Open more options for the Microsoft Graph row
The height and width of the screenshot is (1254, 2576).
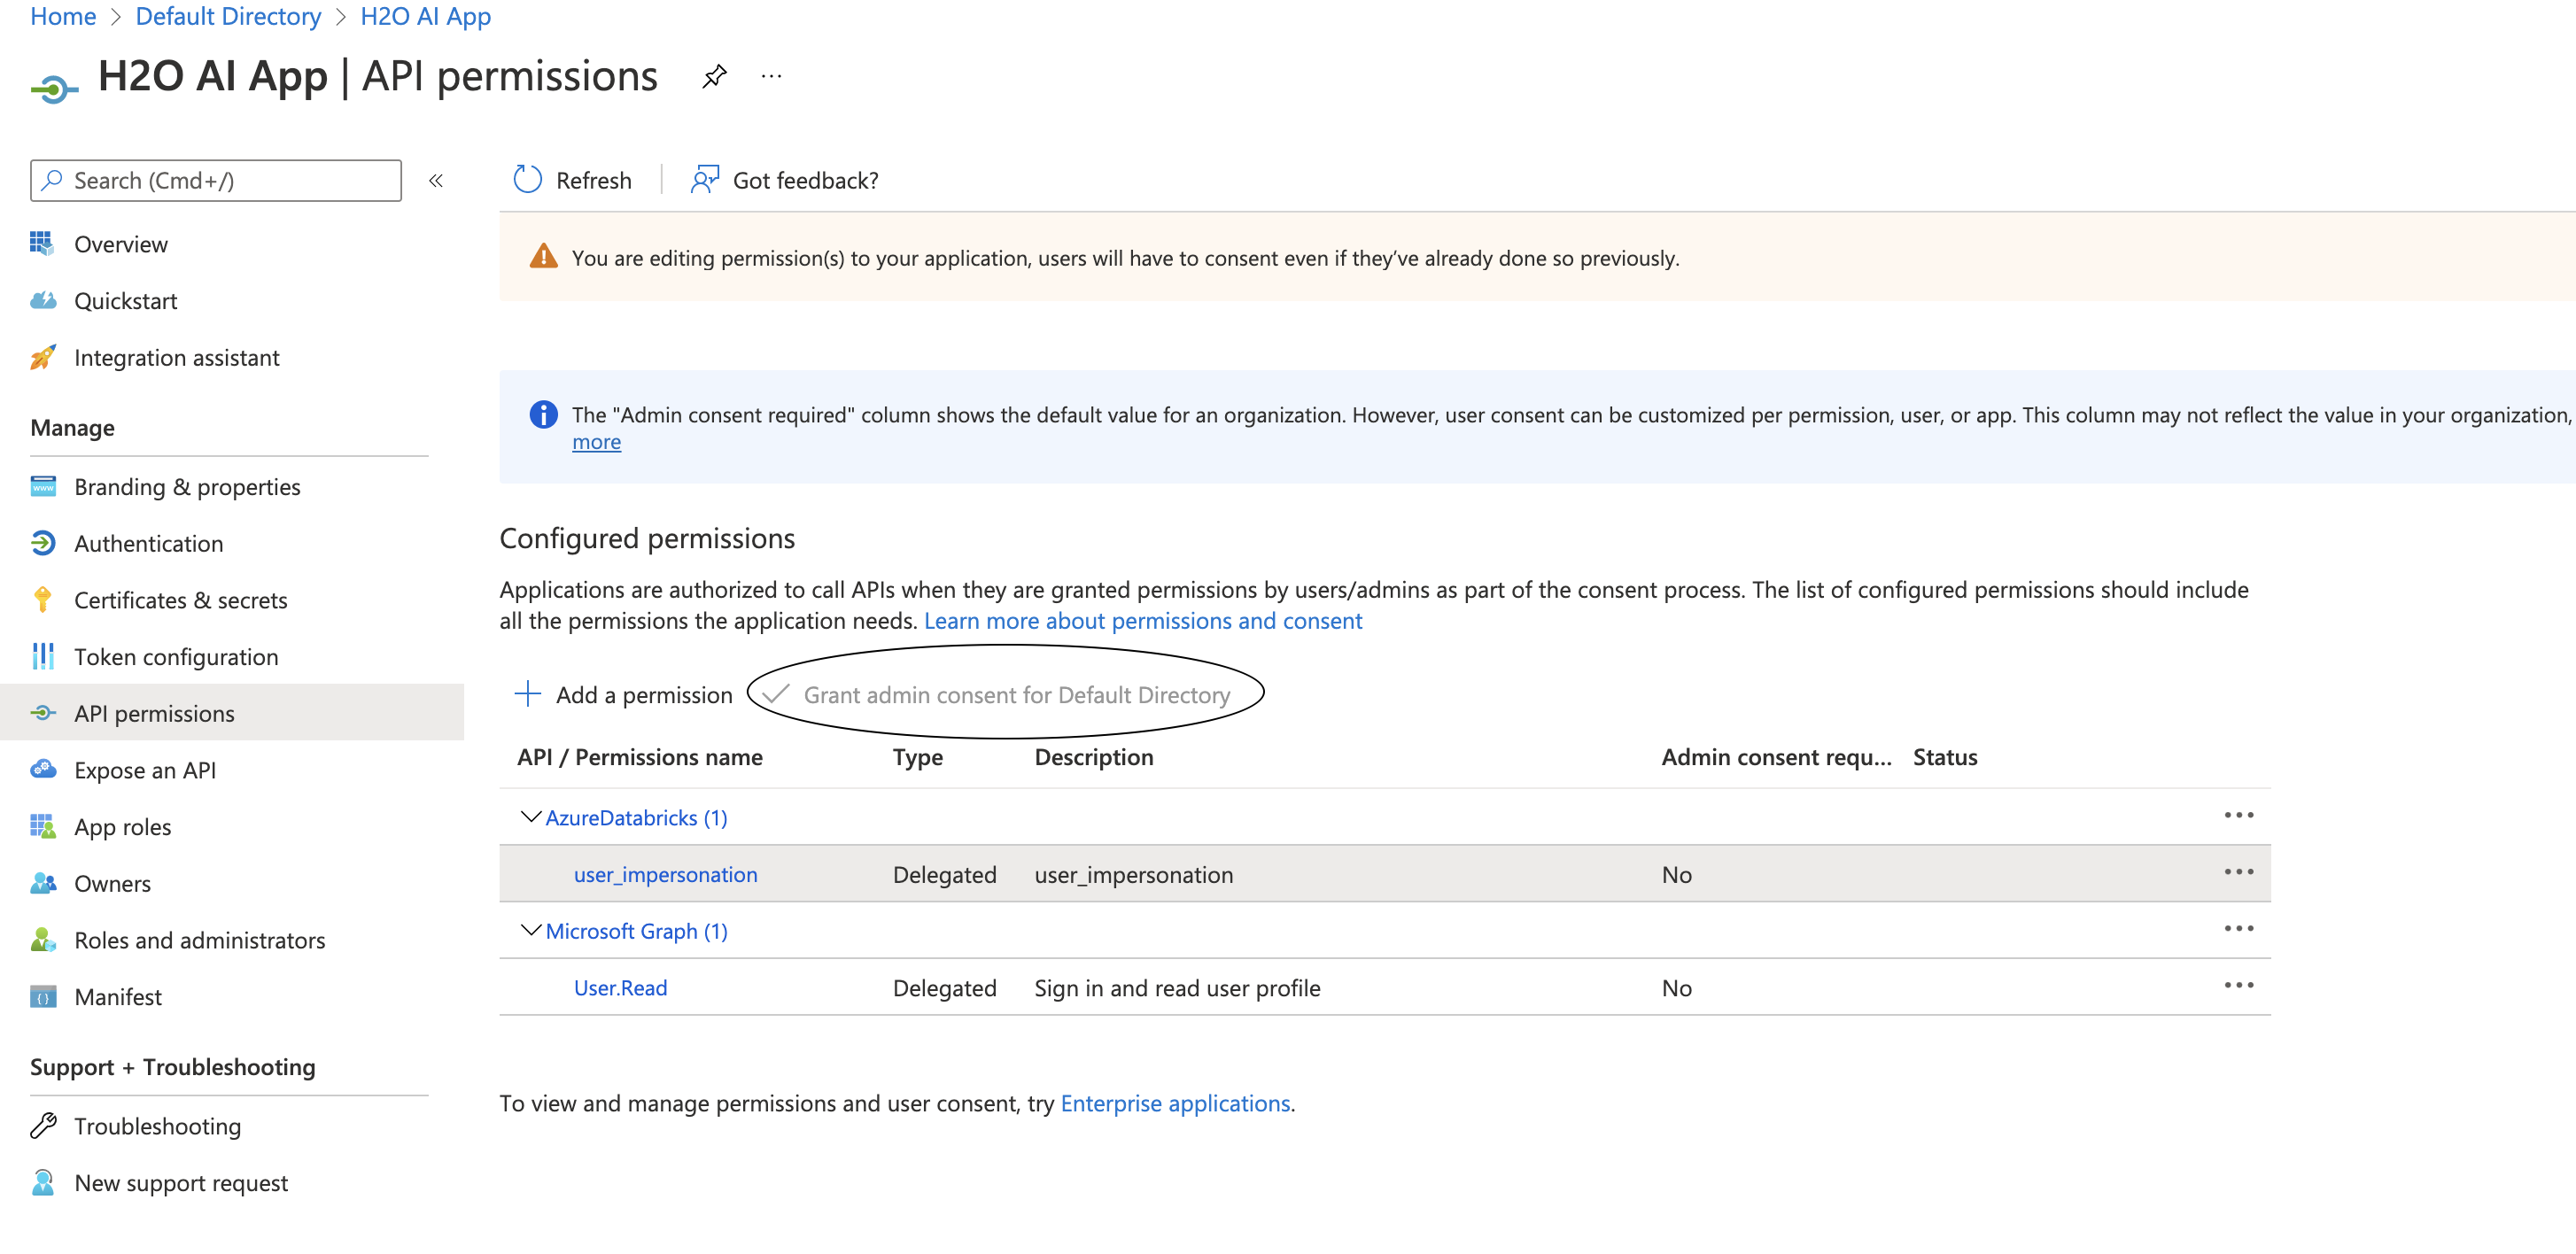2239,929
